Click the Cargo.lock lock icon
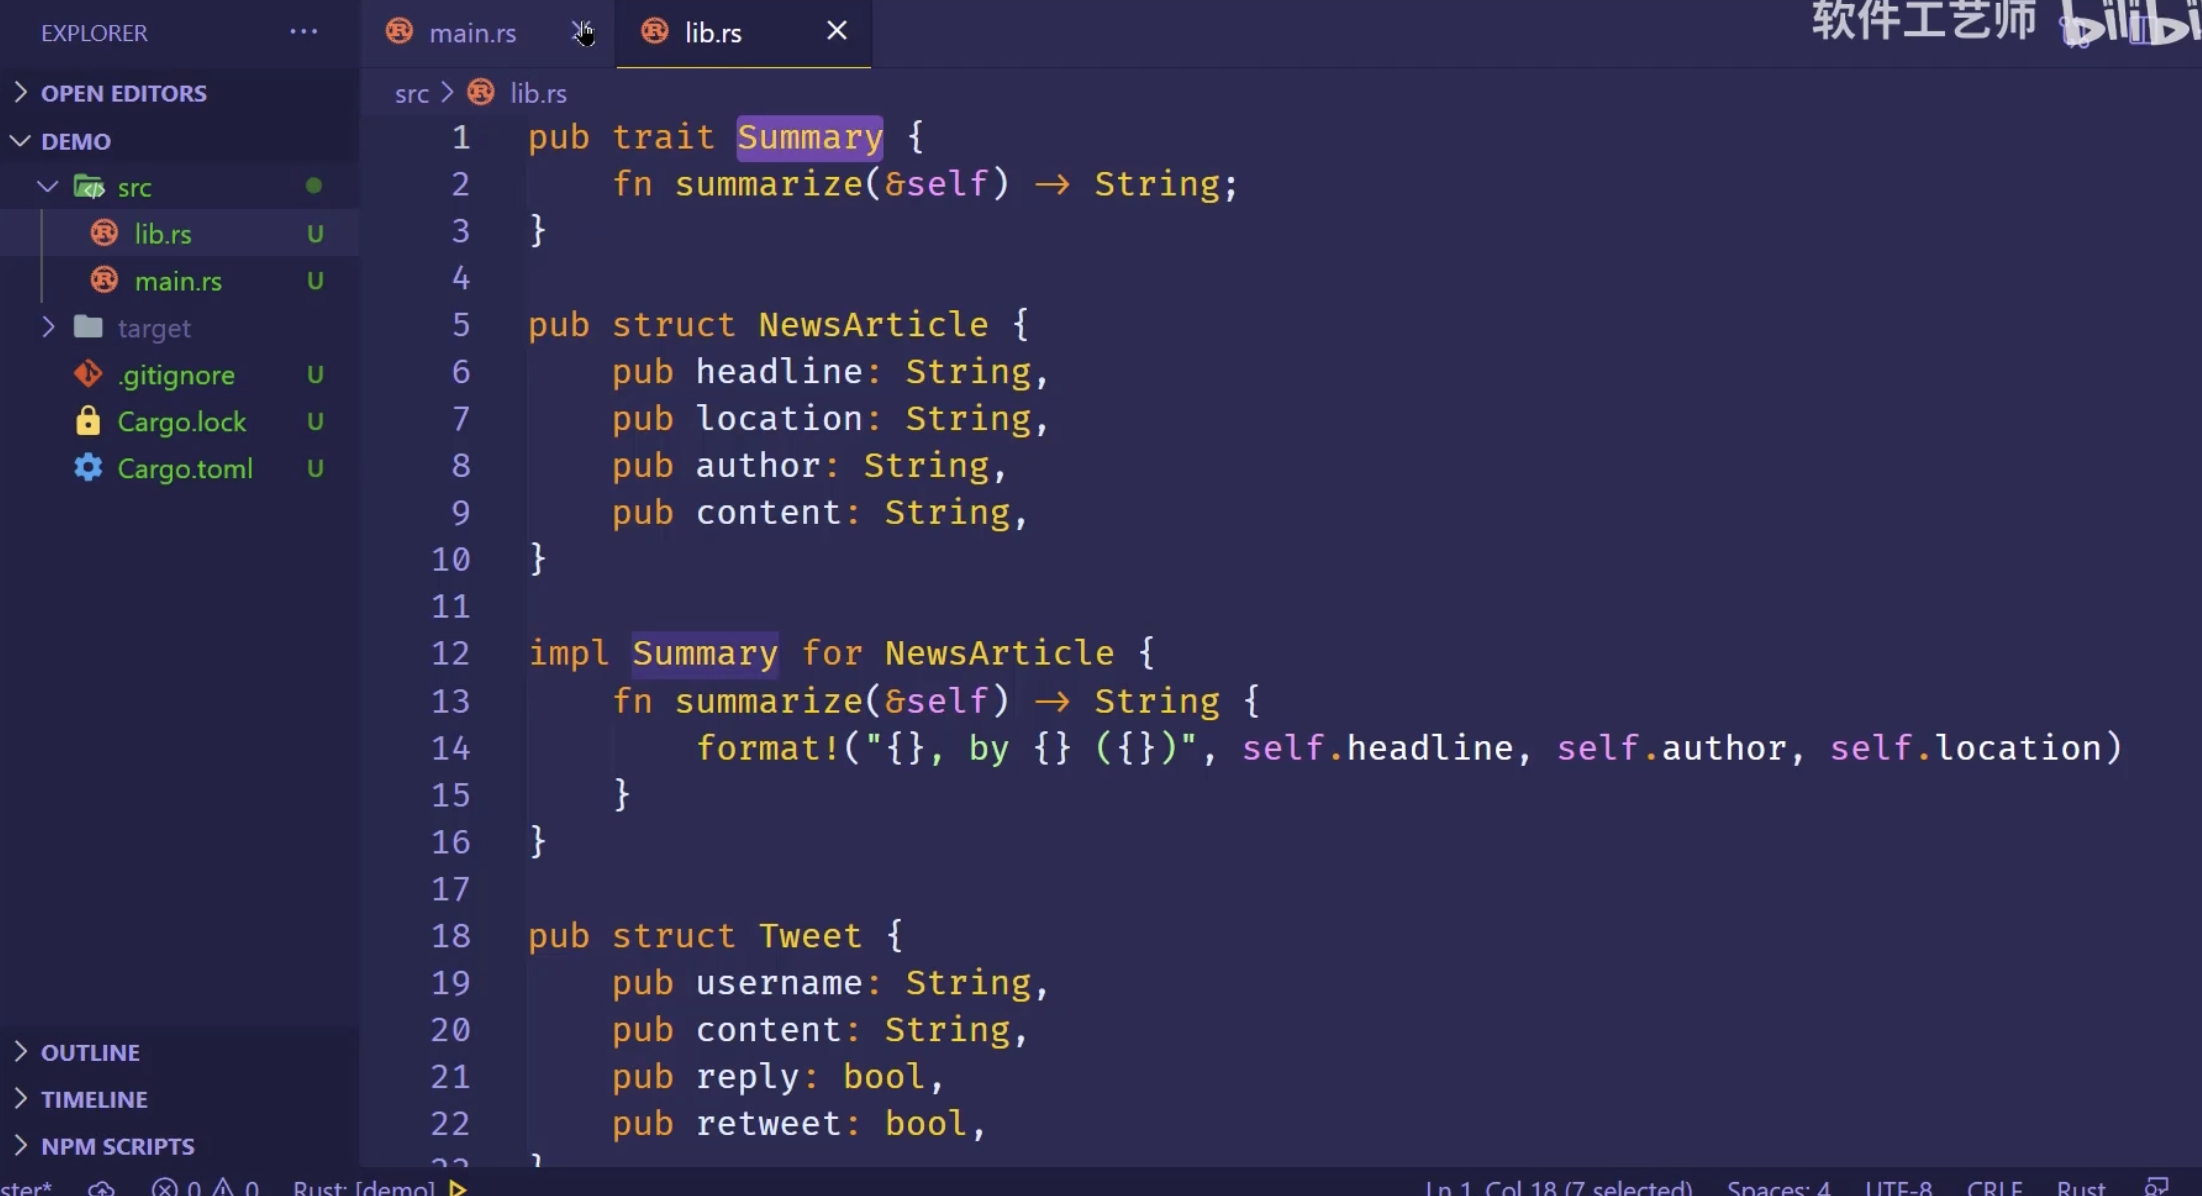 [x=88, y=421]
